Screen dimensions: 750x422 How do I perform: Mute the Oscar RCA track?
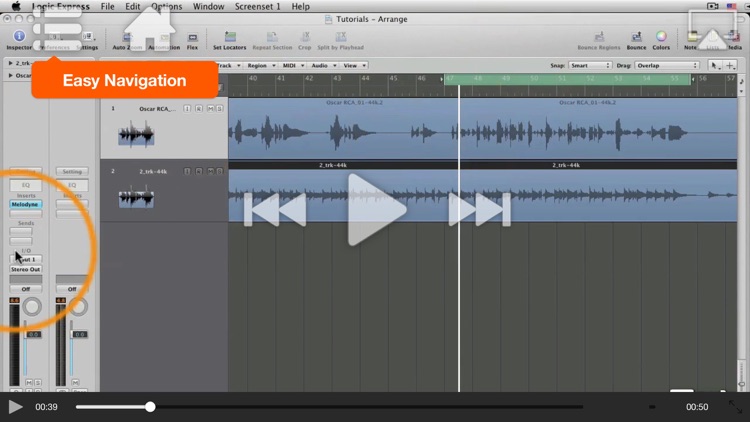pyautogui.click(x=210, y=109)
